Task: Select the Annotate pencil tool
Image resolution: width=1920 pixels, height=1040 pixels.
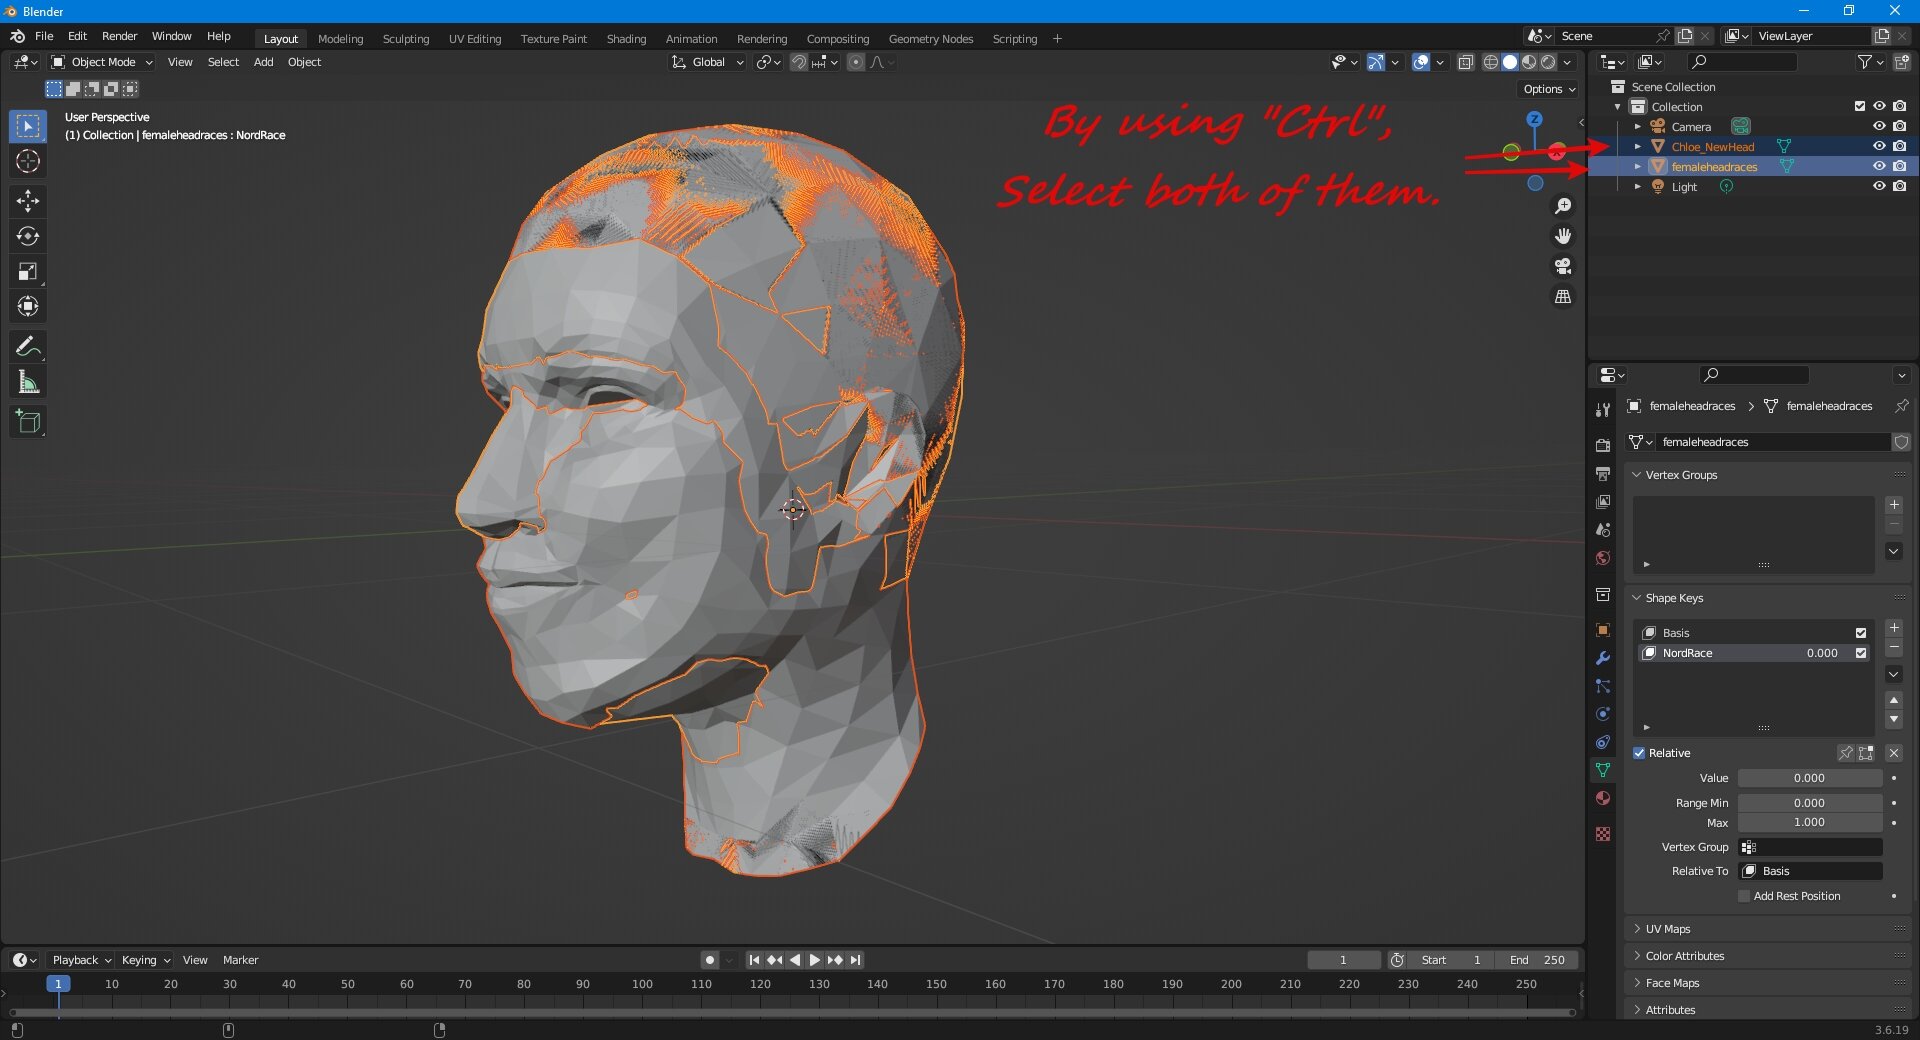Action: [x=28, y=347]
